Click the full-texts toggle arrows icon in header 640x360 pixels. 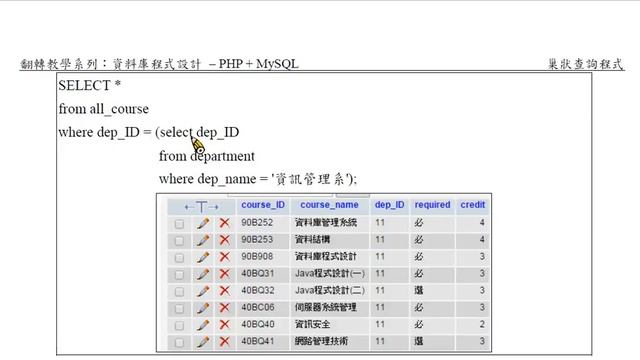[201, 207]
